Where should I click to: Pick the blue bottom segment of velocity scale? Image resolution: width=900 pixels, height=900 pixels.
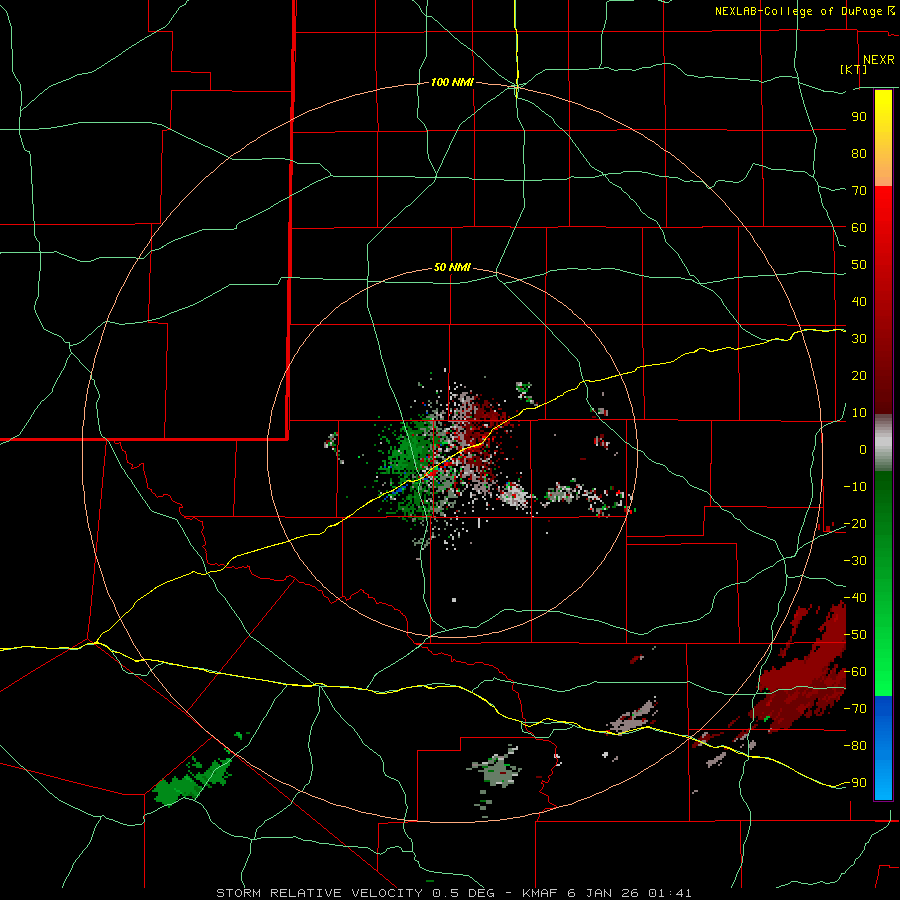pyautogui.click(x=883, y=748)
